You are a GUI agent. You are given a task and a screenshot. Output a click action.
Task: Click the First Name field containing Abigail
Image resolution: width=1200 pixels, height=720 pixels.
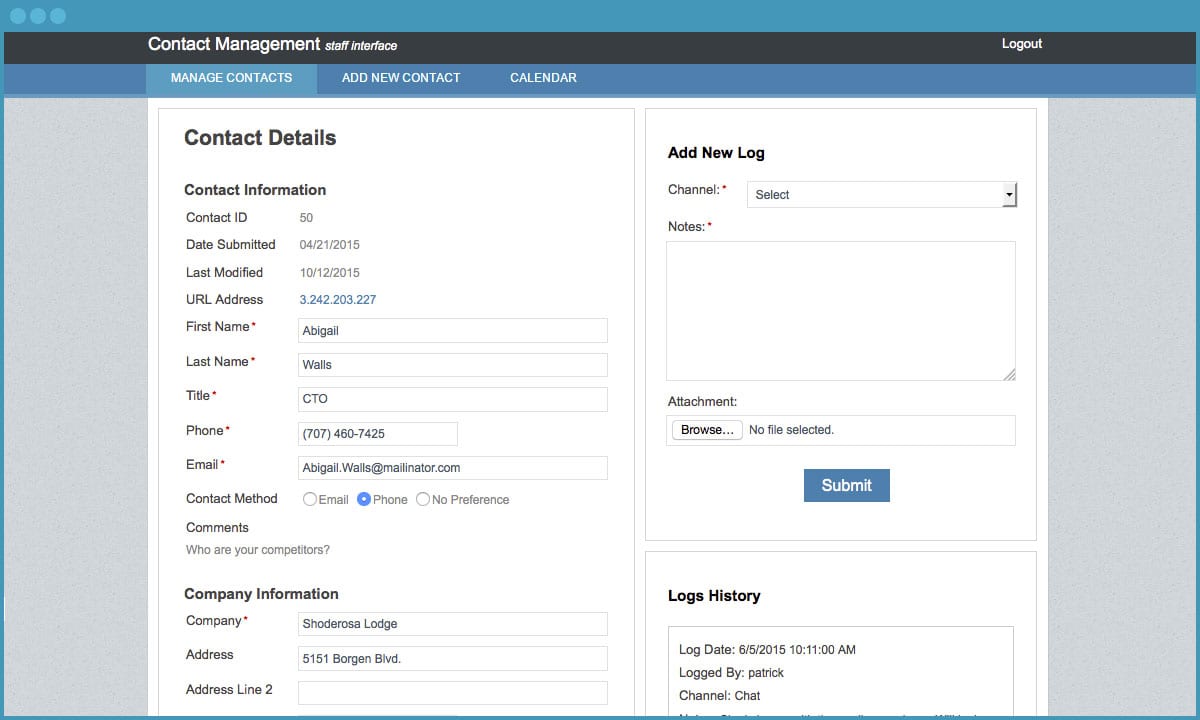click(452, 330)
